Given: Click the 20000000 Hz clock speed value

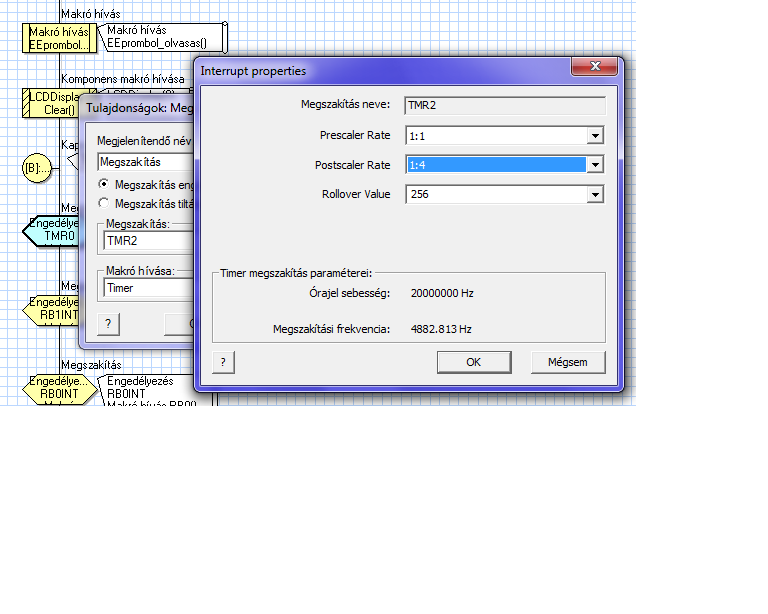Looking at the screenshot, I should (x=442, y=293).
